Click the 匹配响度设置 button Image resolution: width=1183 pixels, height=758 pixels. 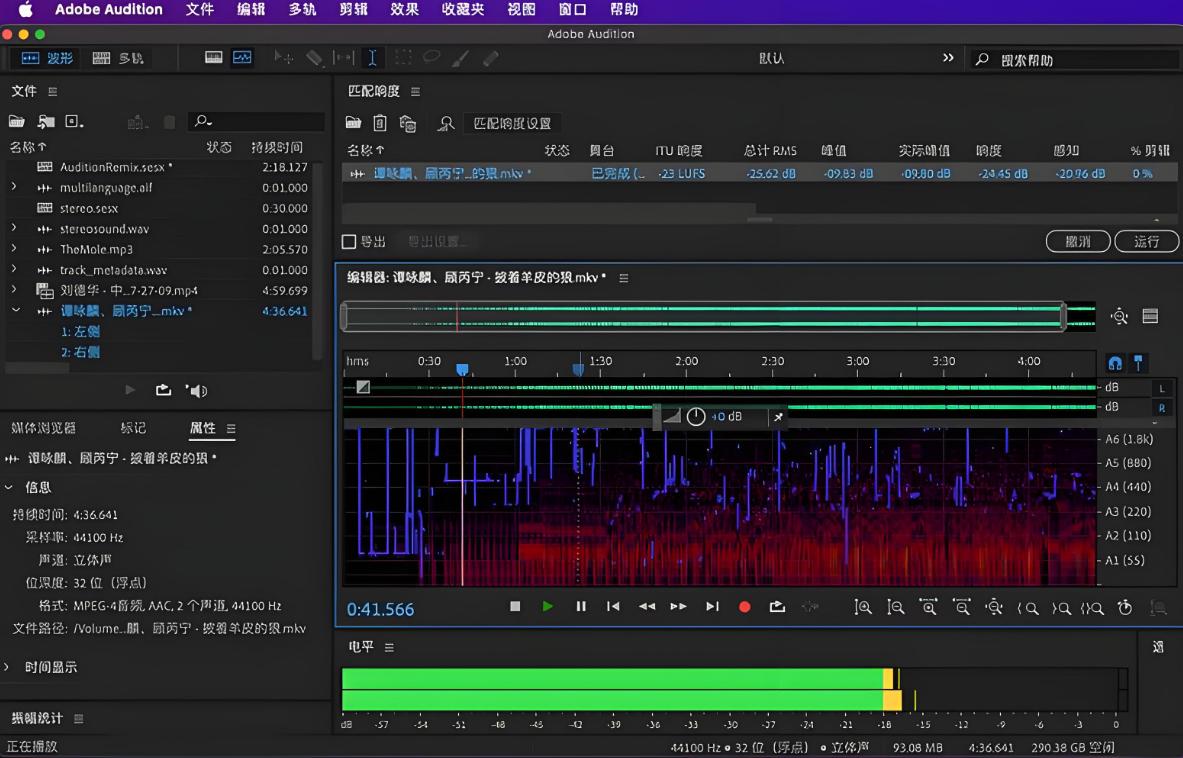[511, 123]
